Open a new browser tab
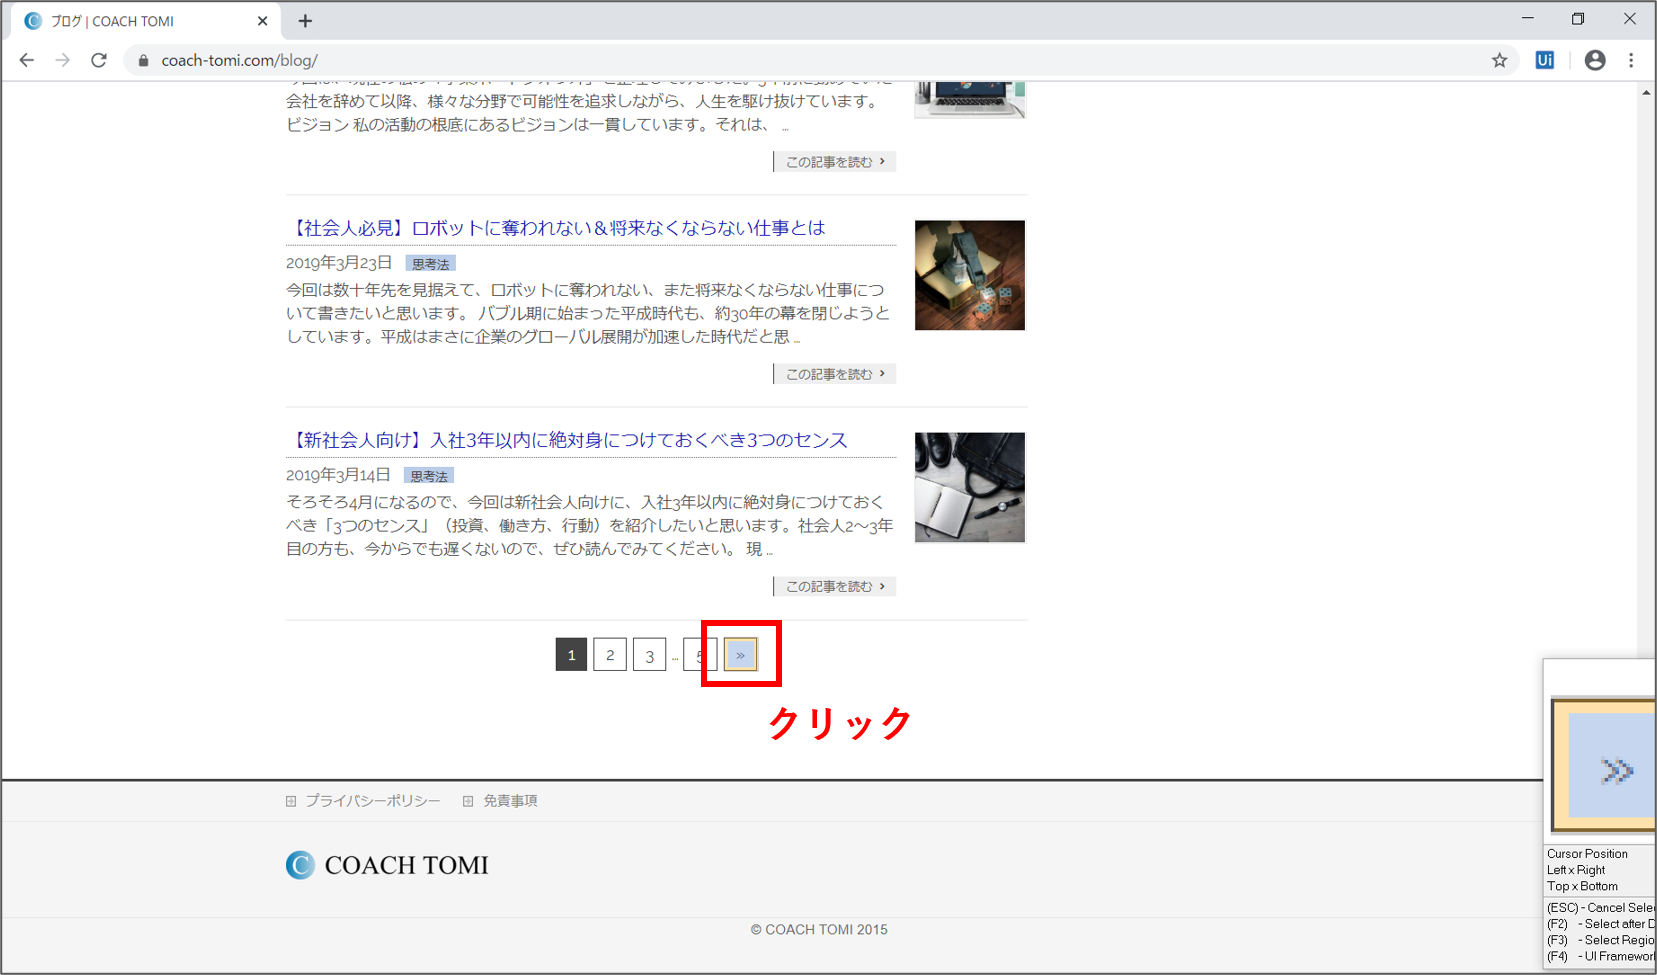This screenshot has width=1657, height=975. (x=305, y=21)
